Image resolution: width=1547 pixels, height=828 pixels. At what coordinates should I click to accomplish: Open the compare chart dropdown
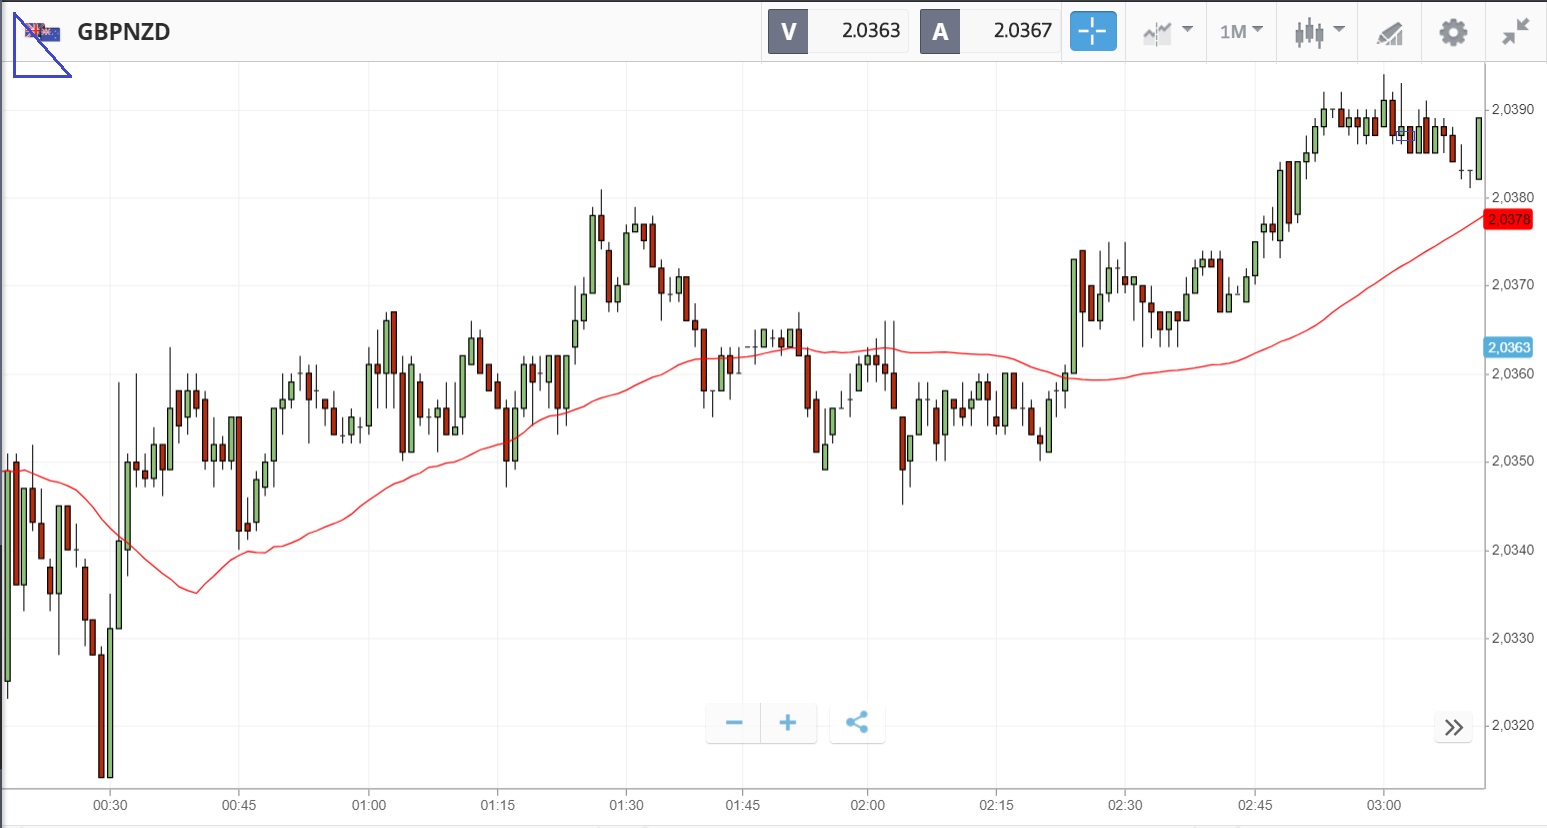pos(1167,31)
